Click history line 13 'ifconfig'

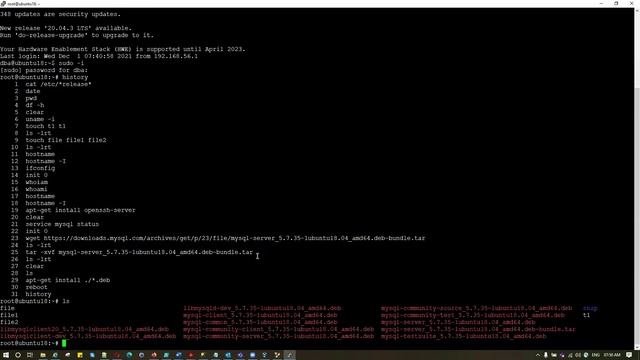pos(40,168)
